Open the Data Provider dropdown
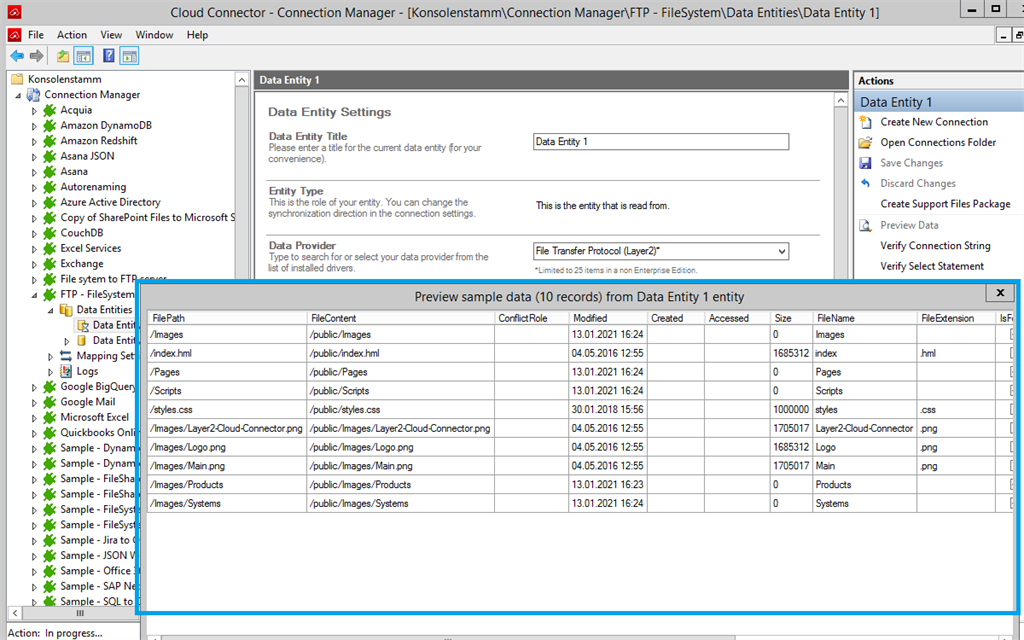Viewport: 1024px width, 640px height. coord(781,252)
